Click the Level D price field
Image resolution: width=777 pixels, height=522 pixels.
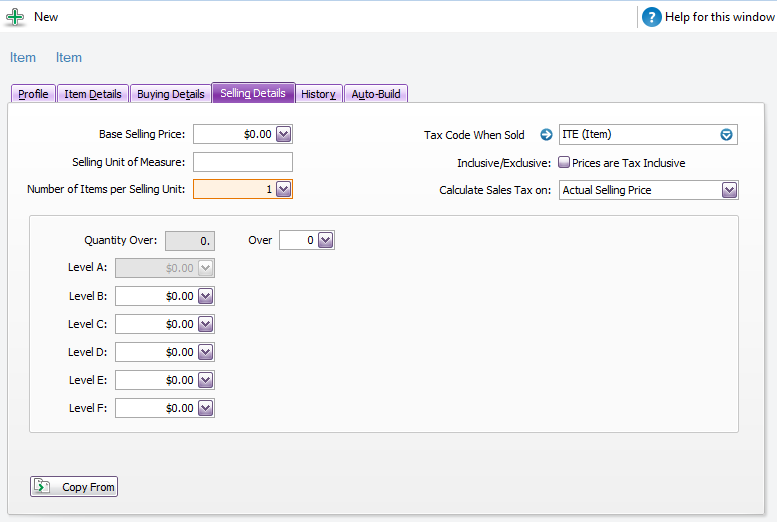(x=156, y=352)
